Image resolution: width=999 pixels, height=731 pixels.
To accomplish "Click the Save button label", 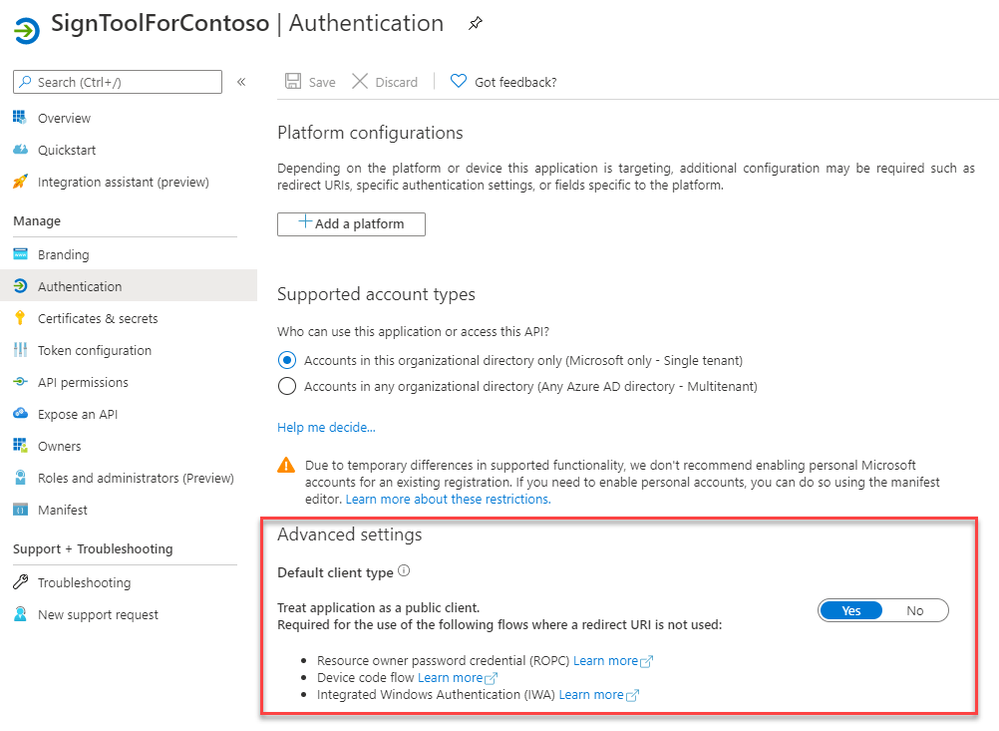I will click(x=322, y=82).
